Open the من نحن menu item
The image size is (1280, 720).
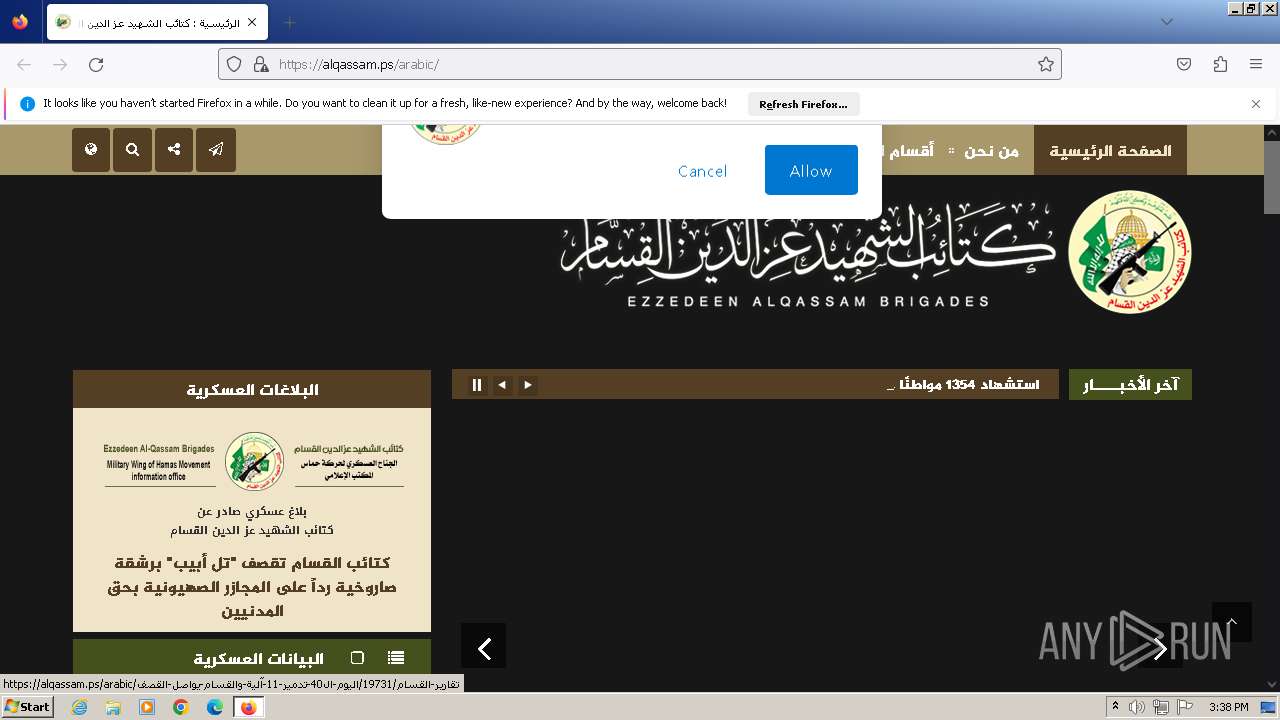click(991, 151)
